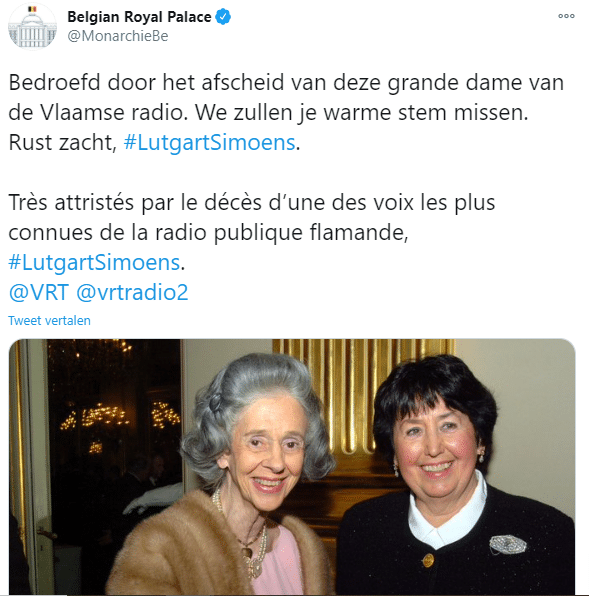Click the gray-haired woman's face in the photo
Screen dimensions: 589x596
coord(263,452)
